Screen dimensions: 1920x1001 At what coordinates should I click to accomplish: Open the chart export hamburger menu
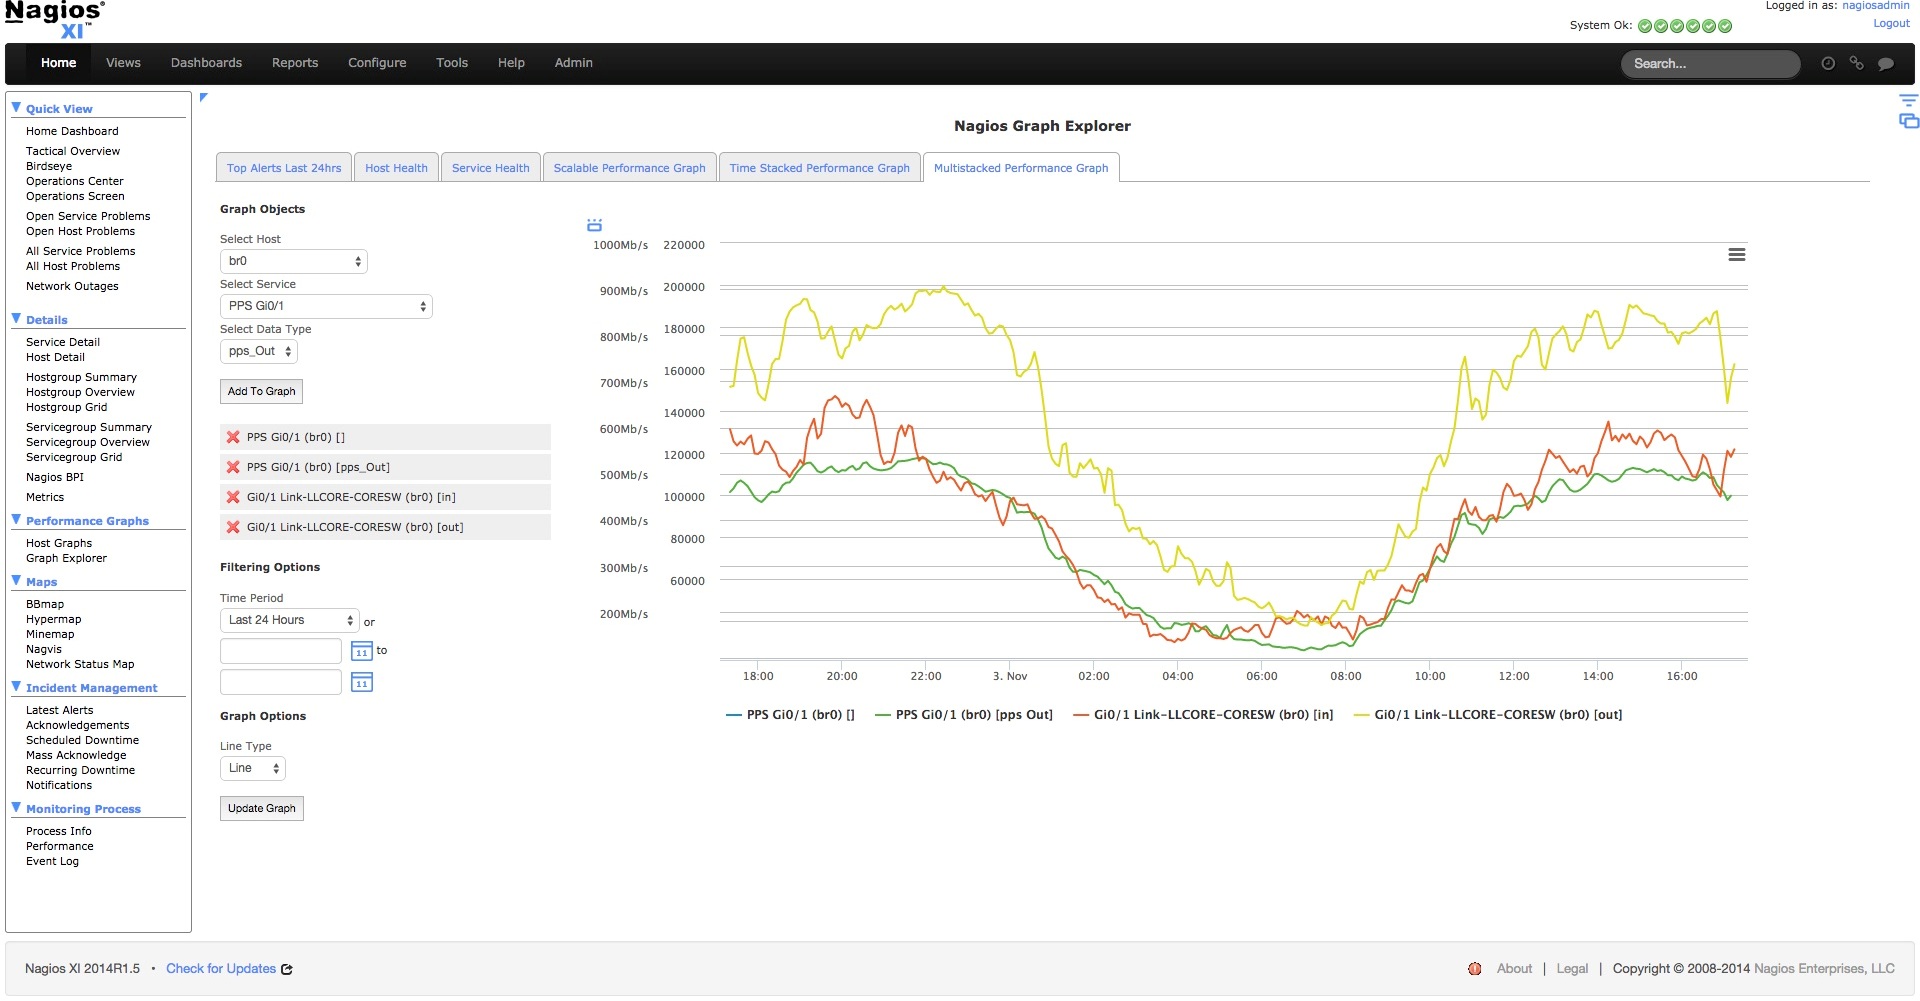pos(1737,255)
